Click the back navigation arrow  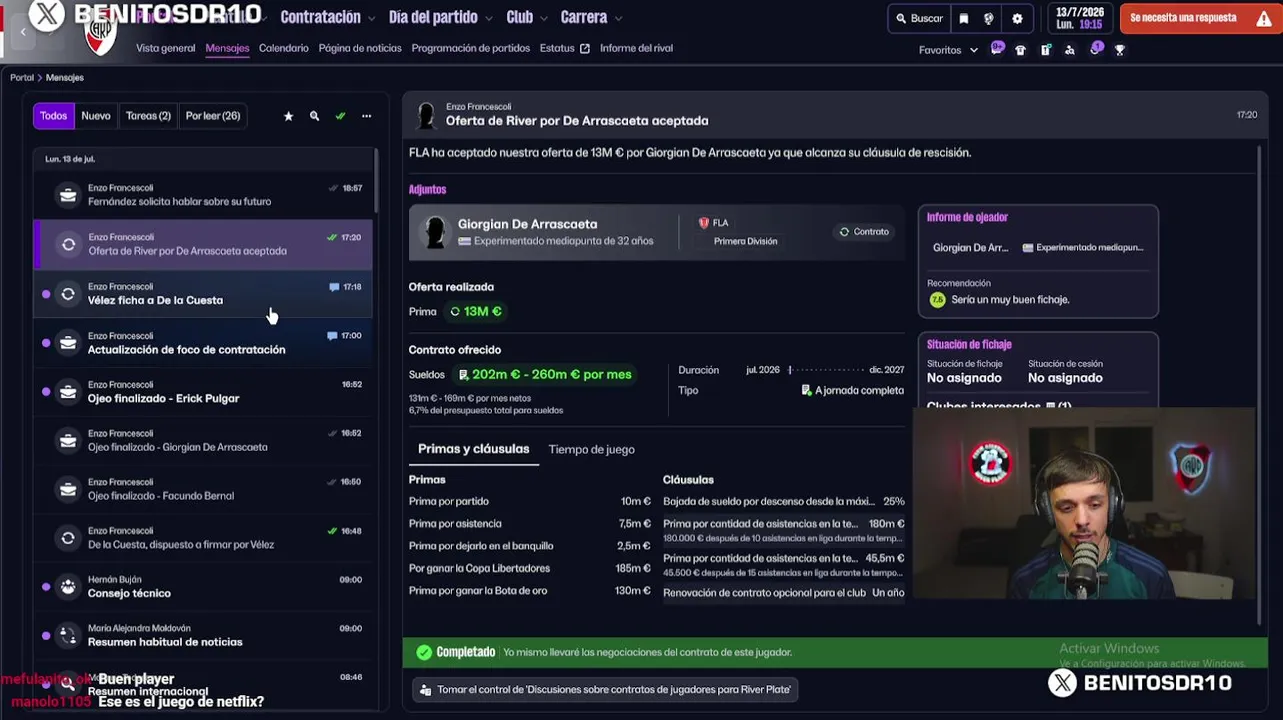point(23,32)
